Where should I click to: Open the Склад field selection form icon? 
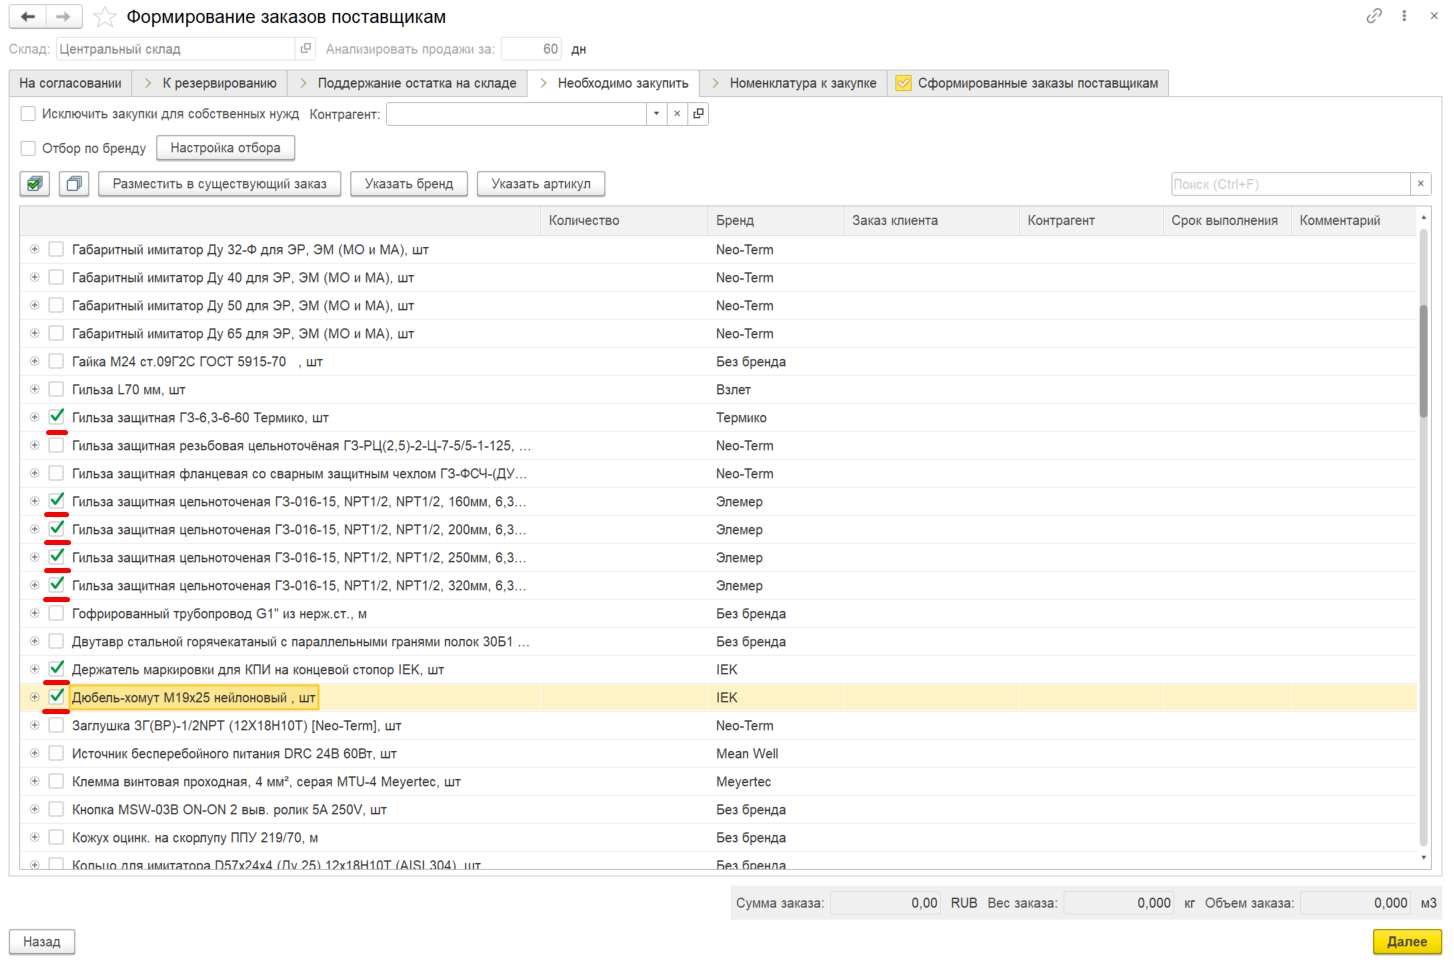[306, 49]
